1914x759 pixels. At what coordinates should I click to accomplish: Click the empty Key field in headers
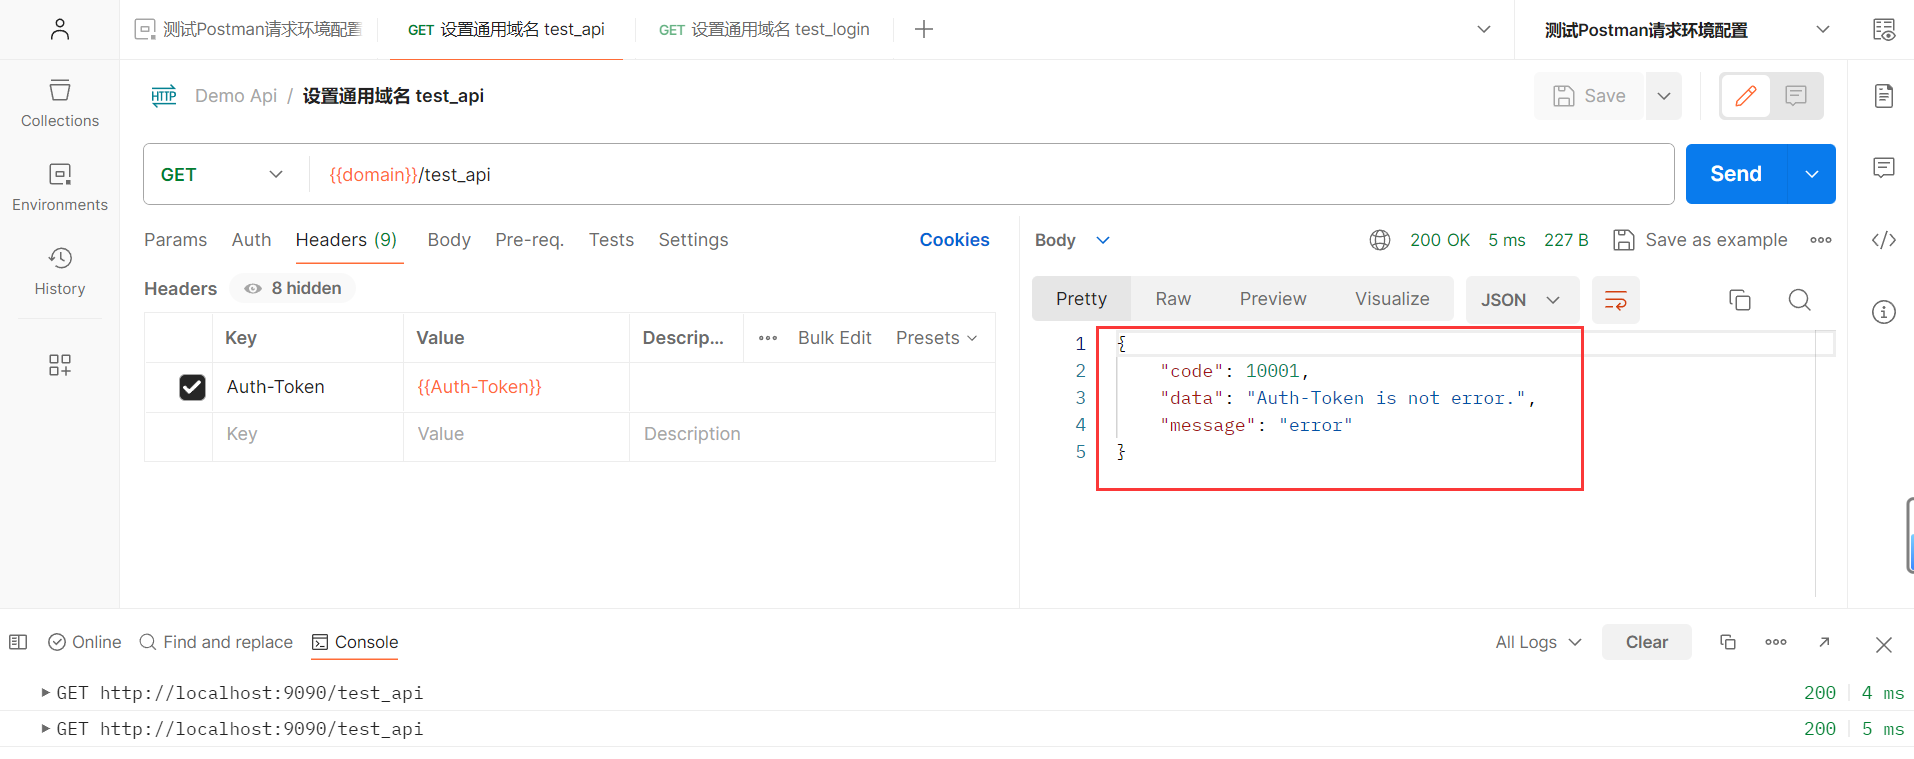(x=308, y=434)
